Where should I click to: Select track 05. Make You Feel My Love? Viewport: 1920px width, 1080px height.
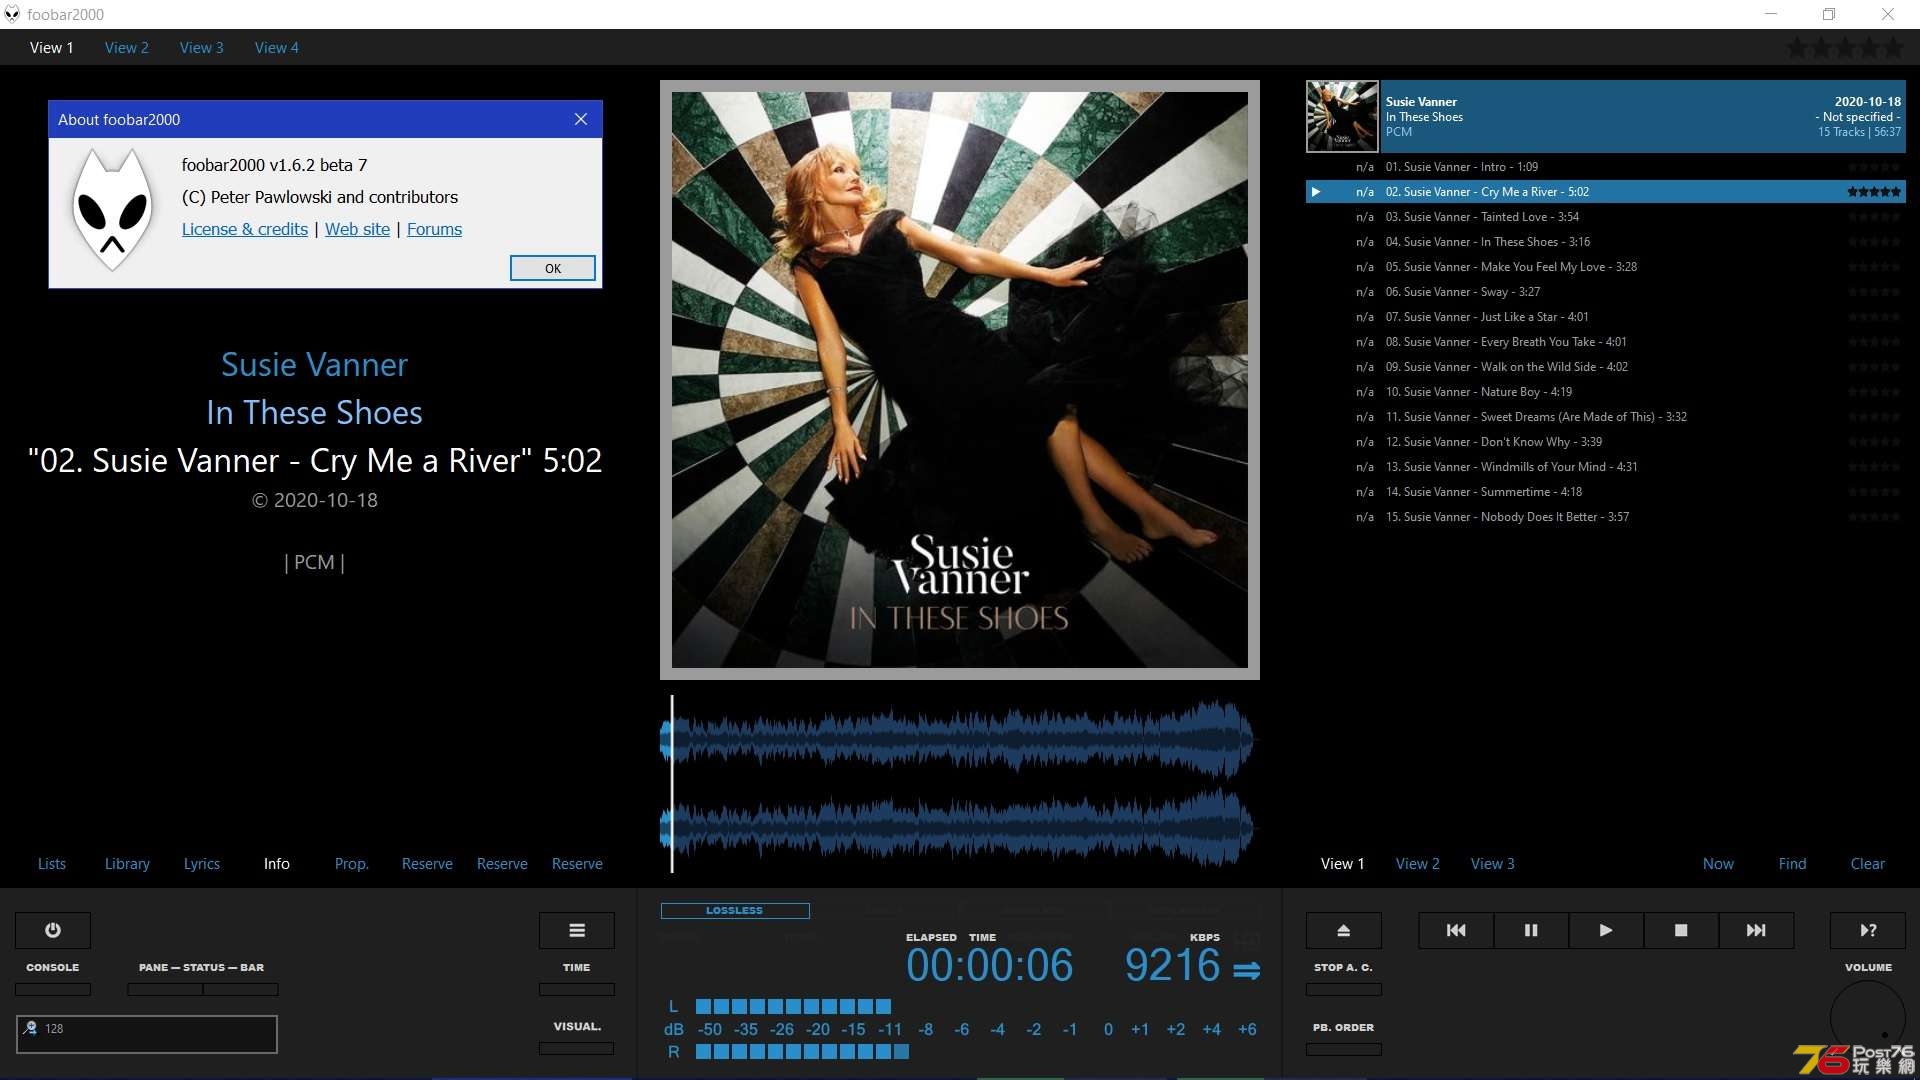tap(1606, 267)
